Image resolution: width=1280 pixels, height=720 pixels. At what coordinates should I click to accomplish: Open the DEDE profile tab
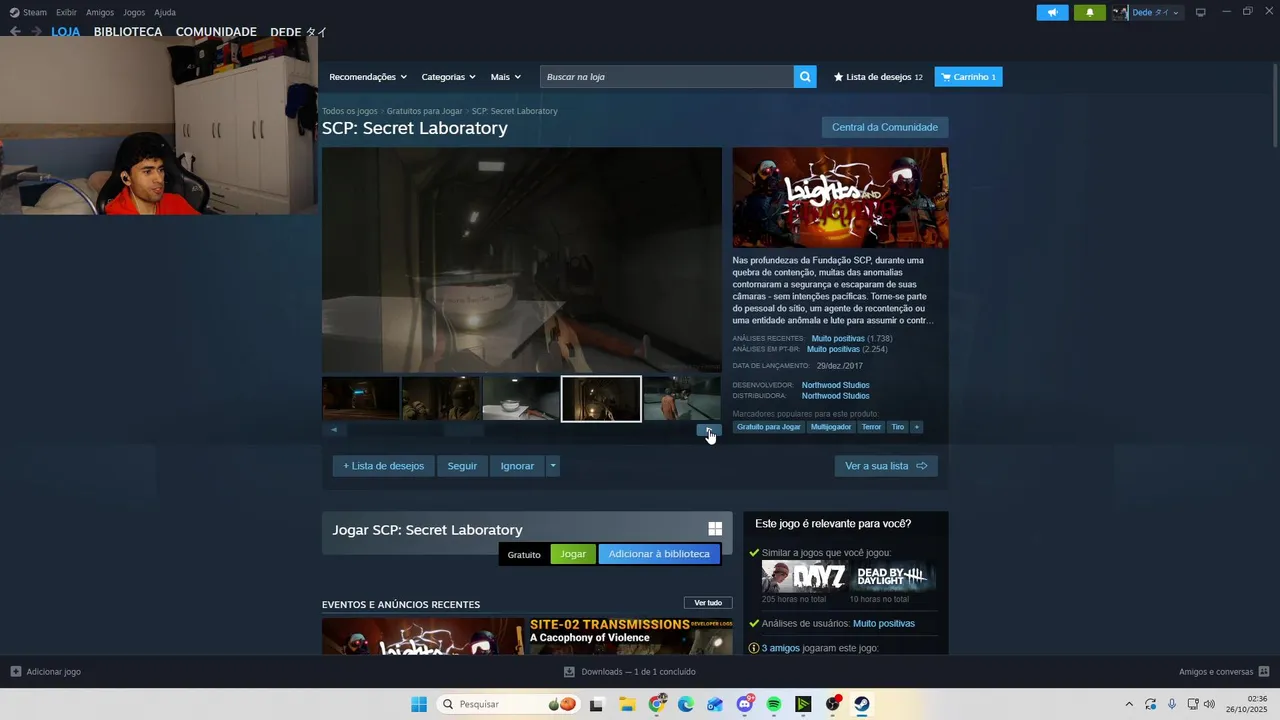tap(299, 32)
